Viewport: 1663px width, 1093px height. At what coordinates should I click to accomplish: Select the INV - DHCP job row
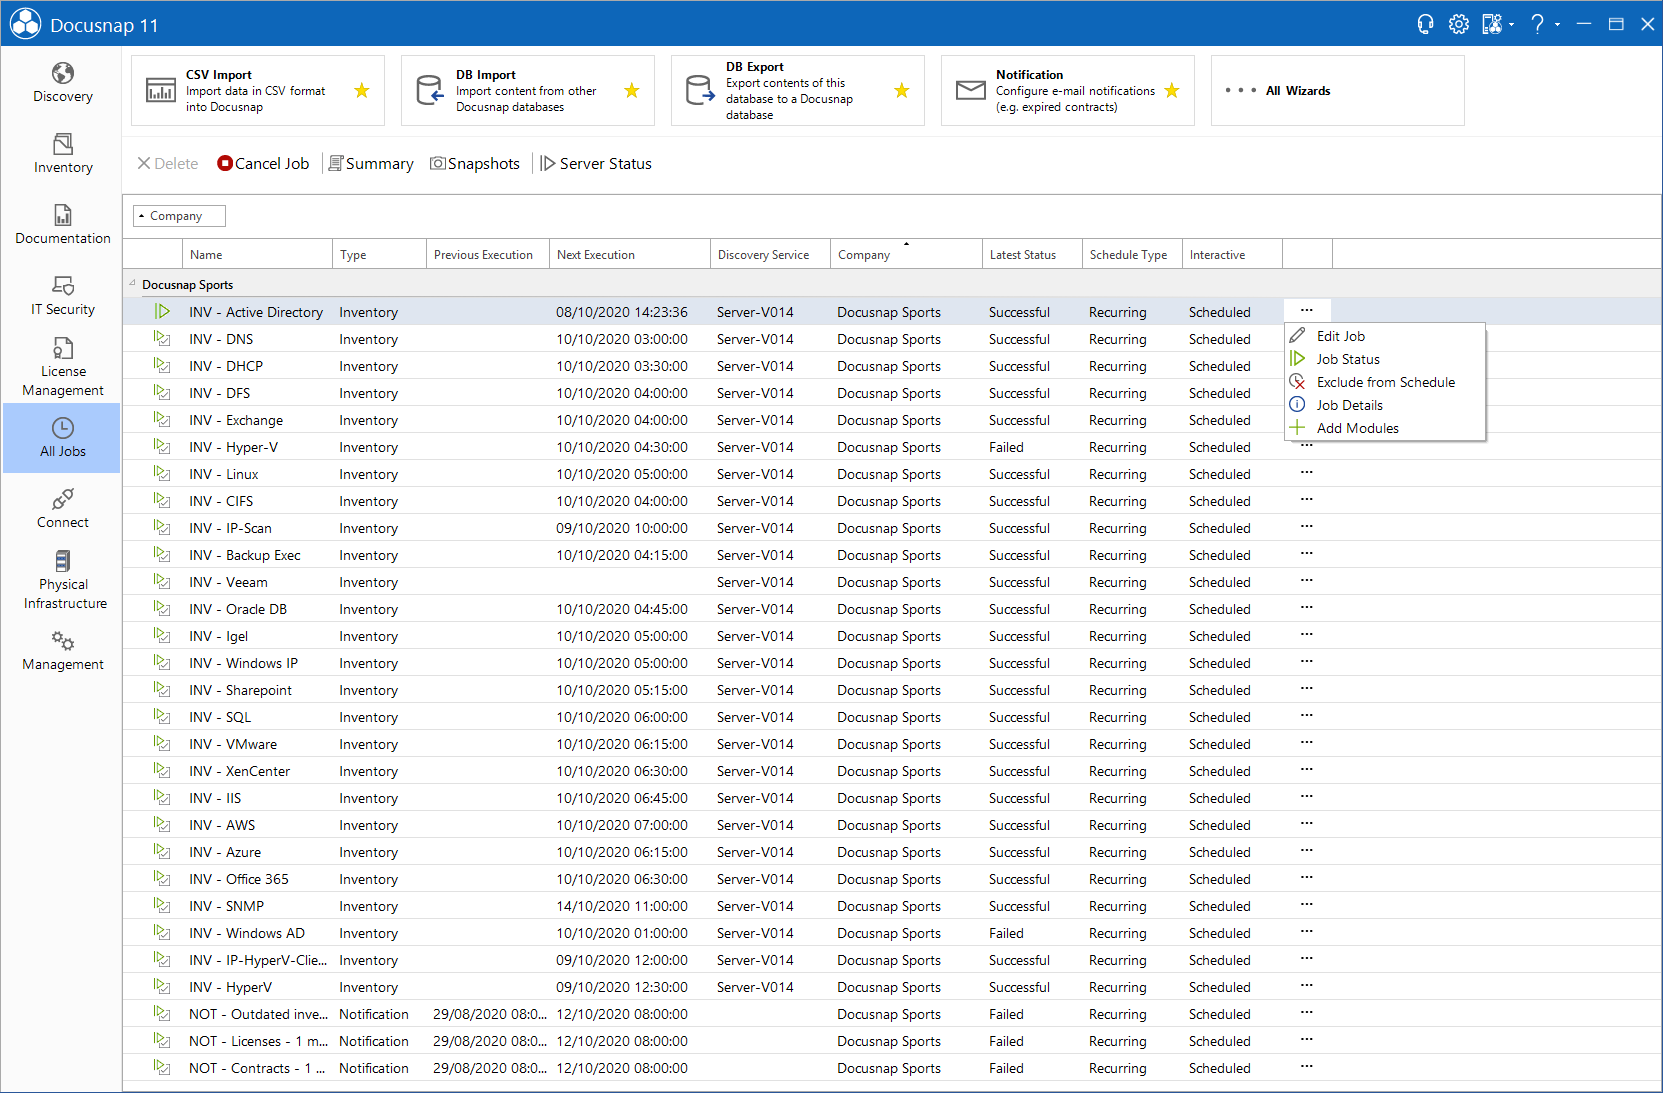click(x=892, y=366)
